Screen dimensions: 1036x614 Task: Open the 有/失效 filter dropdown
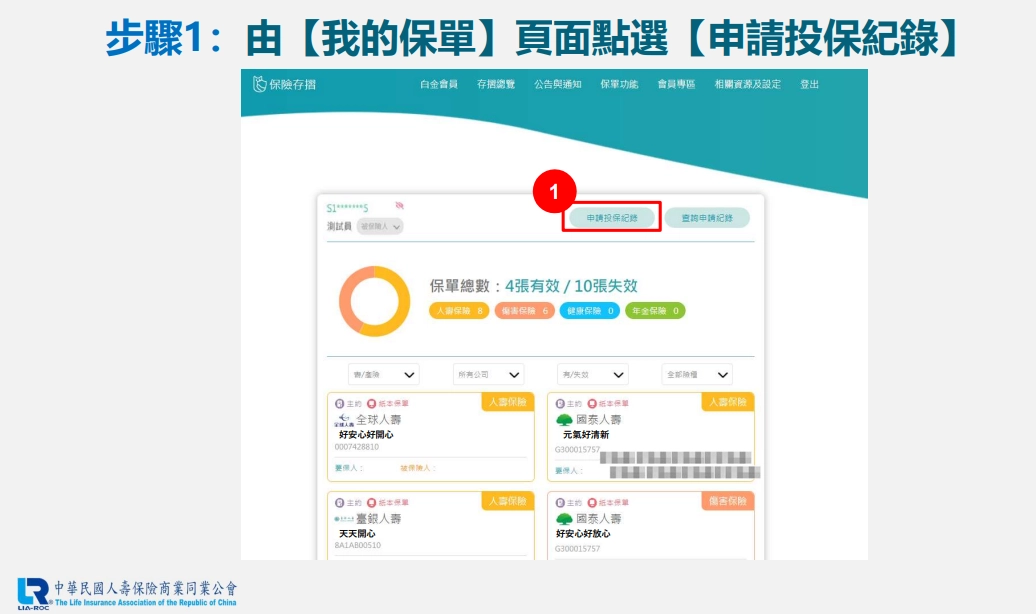[x=593, y=375]
